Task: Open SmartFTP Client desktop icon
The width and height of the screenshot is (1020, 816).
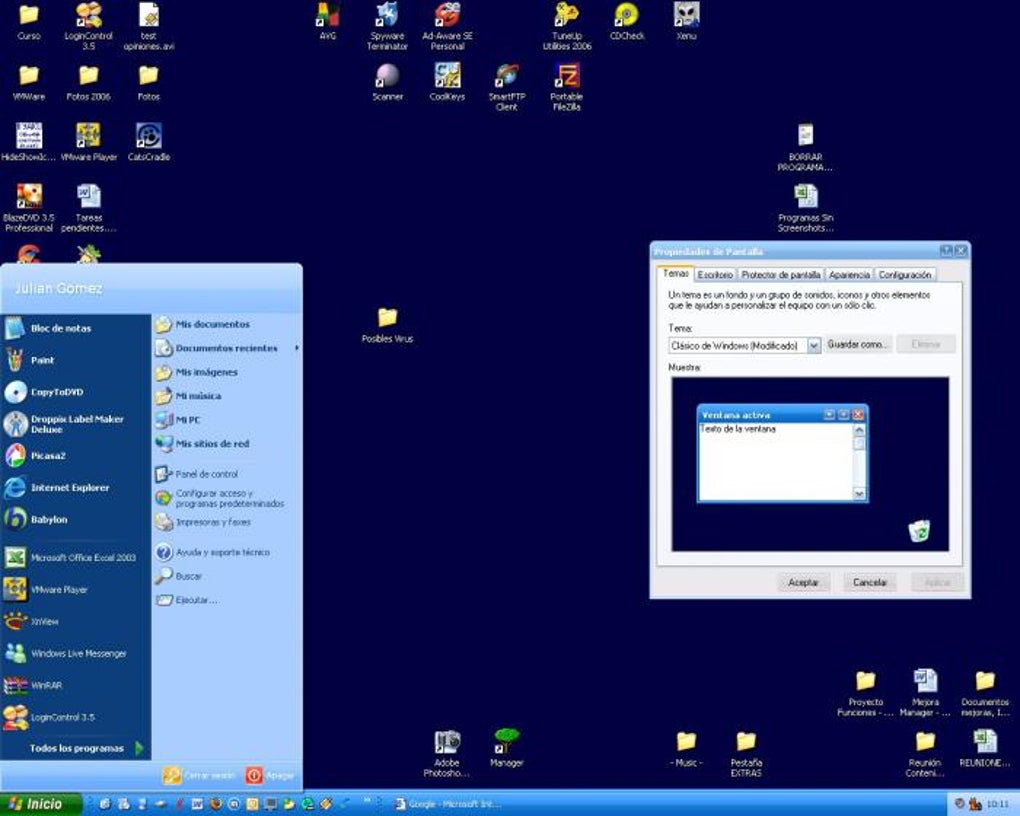Action: [x=507, y=87]
